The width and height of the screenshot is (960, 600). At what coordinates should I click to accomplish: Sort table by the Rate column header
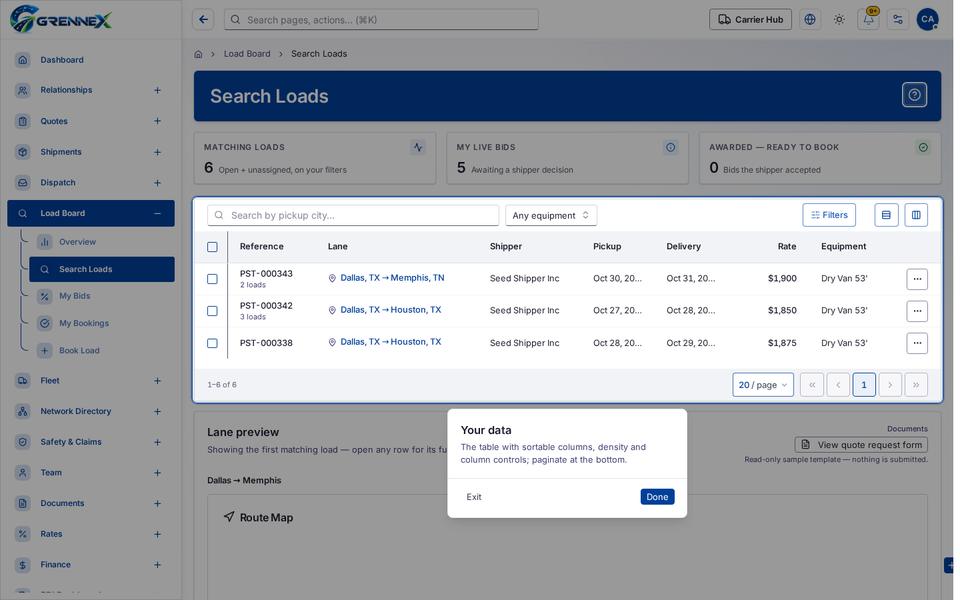click(787, 246)
